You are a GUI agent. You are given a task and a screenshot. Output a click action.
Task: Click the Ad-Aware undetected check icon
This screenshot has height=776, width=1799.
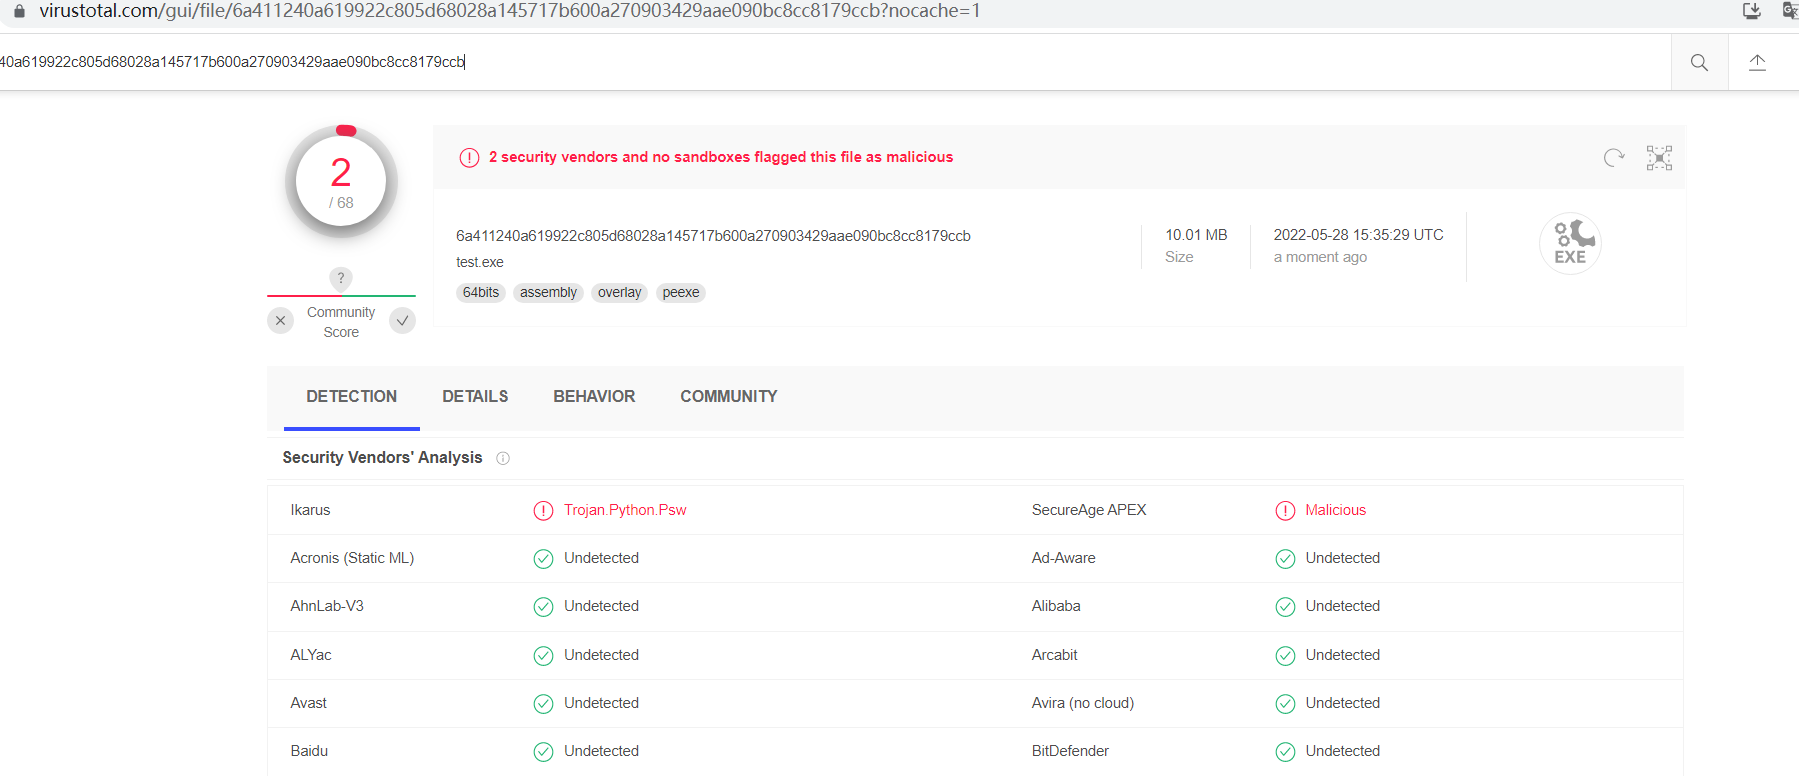(x=1285, y=559)
